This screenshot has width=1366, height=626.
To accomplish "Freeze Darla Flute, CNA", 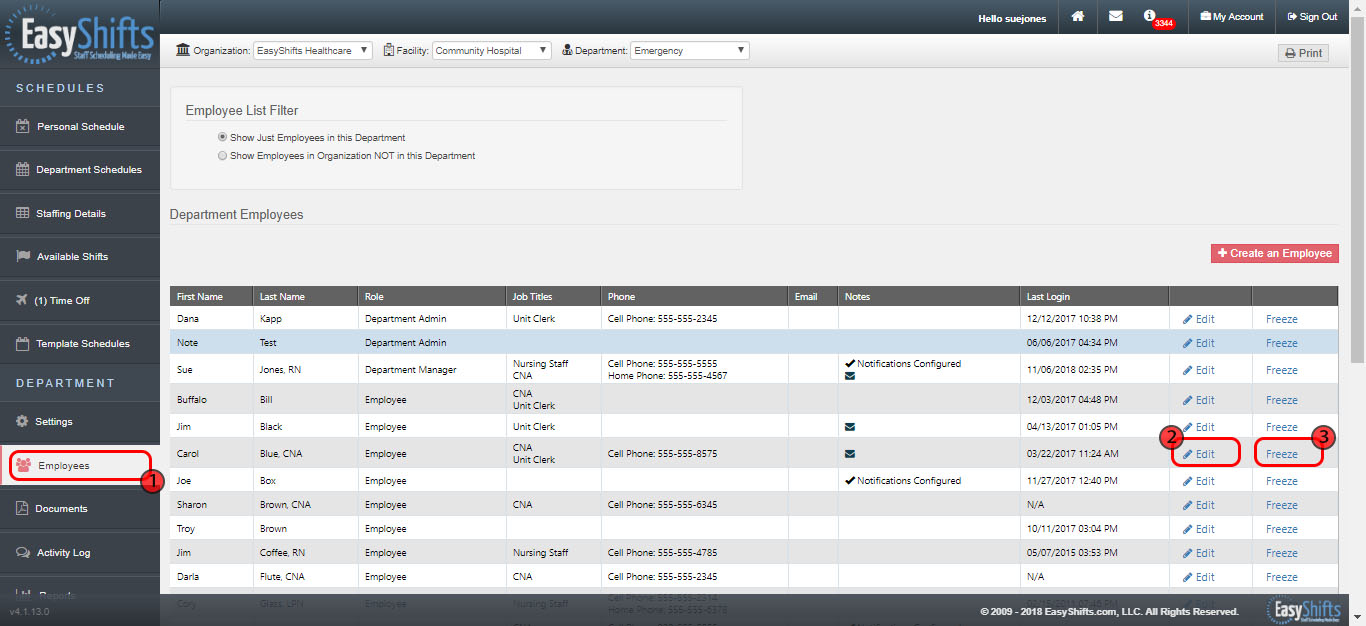I will (x=1282, y=577).
